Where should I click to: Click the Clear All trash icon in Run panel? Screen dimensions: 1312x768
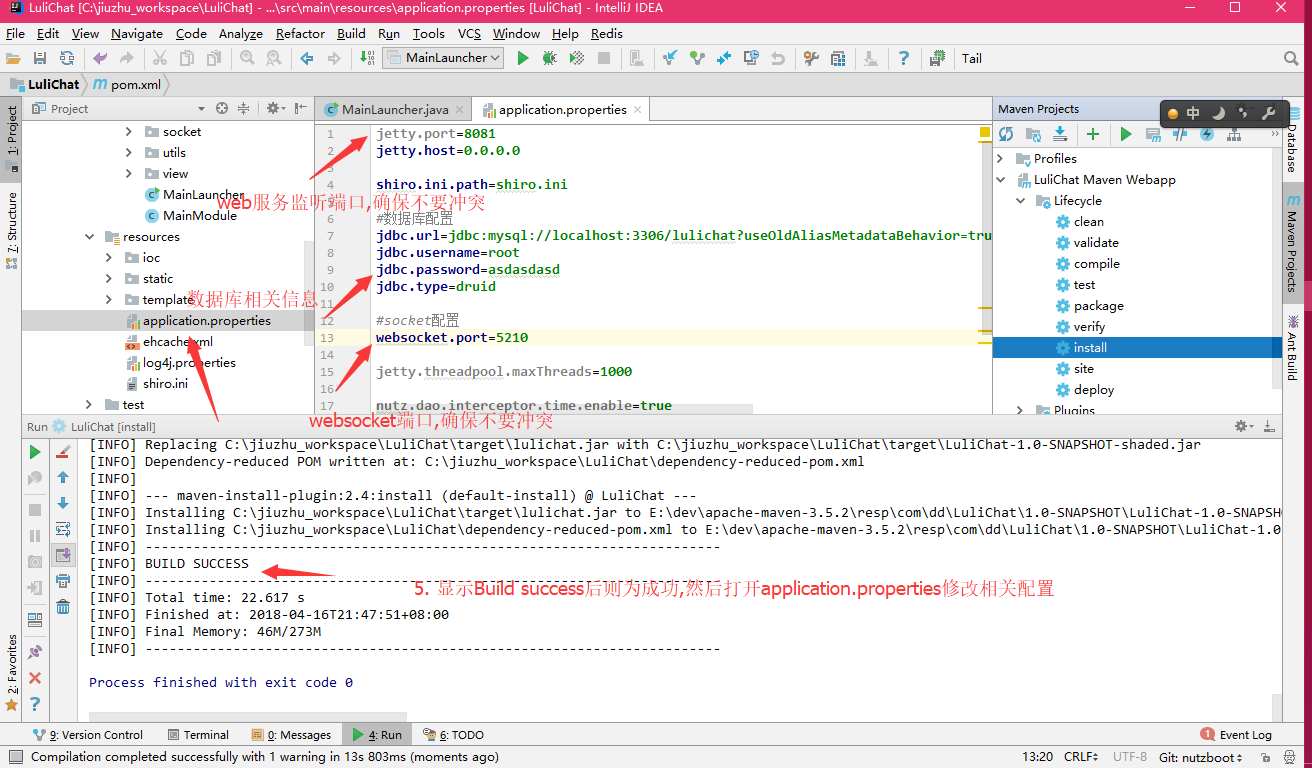(63, 606)
